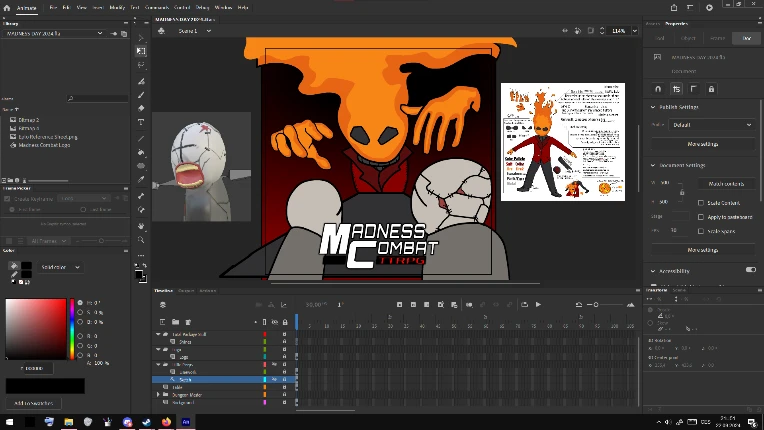
Task: Click the Onion Skin icon
Action: (469, 304)
